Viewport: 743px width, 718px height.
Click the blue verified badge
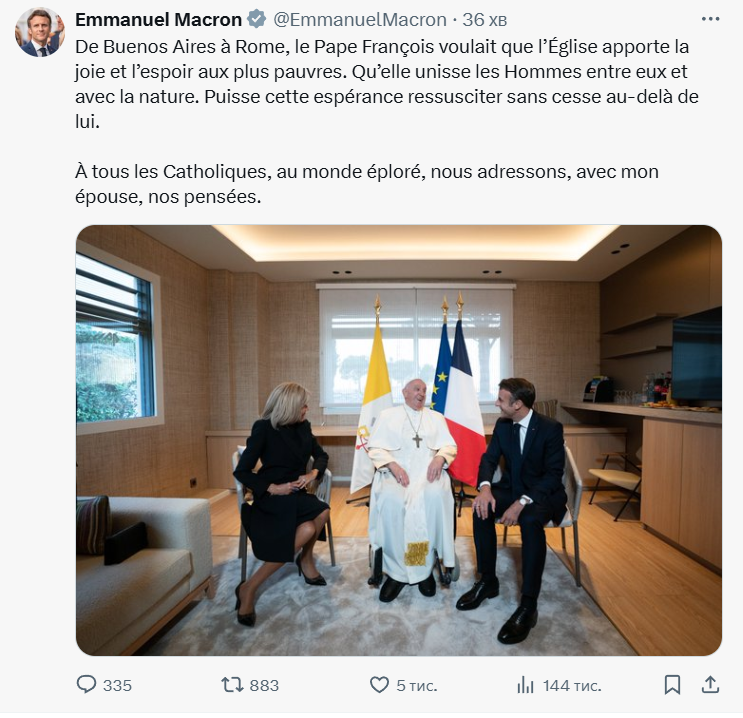[257, 19]
